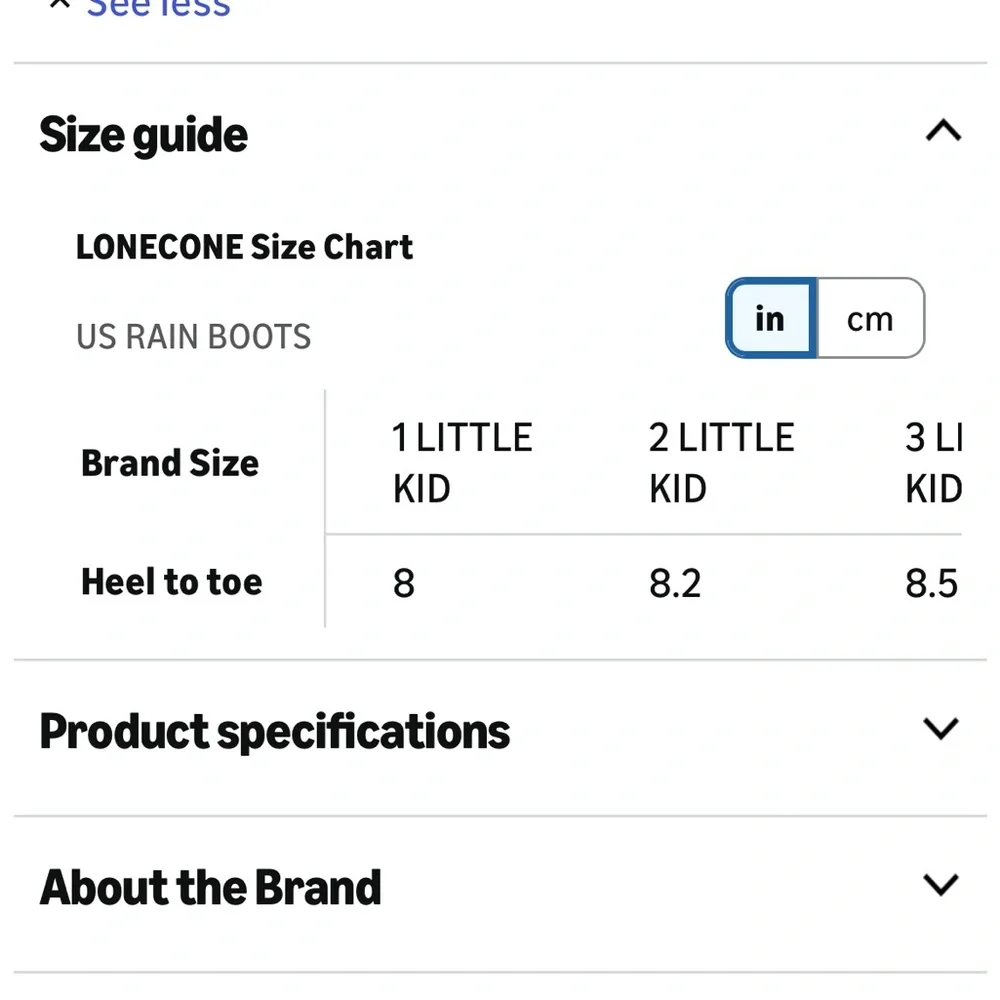1000x1000 pixels.
Task: Click the Heel to toe row label
Action: 171,581
